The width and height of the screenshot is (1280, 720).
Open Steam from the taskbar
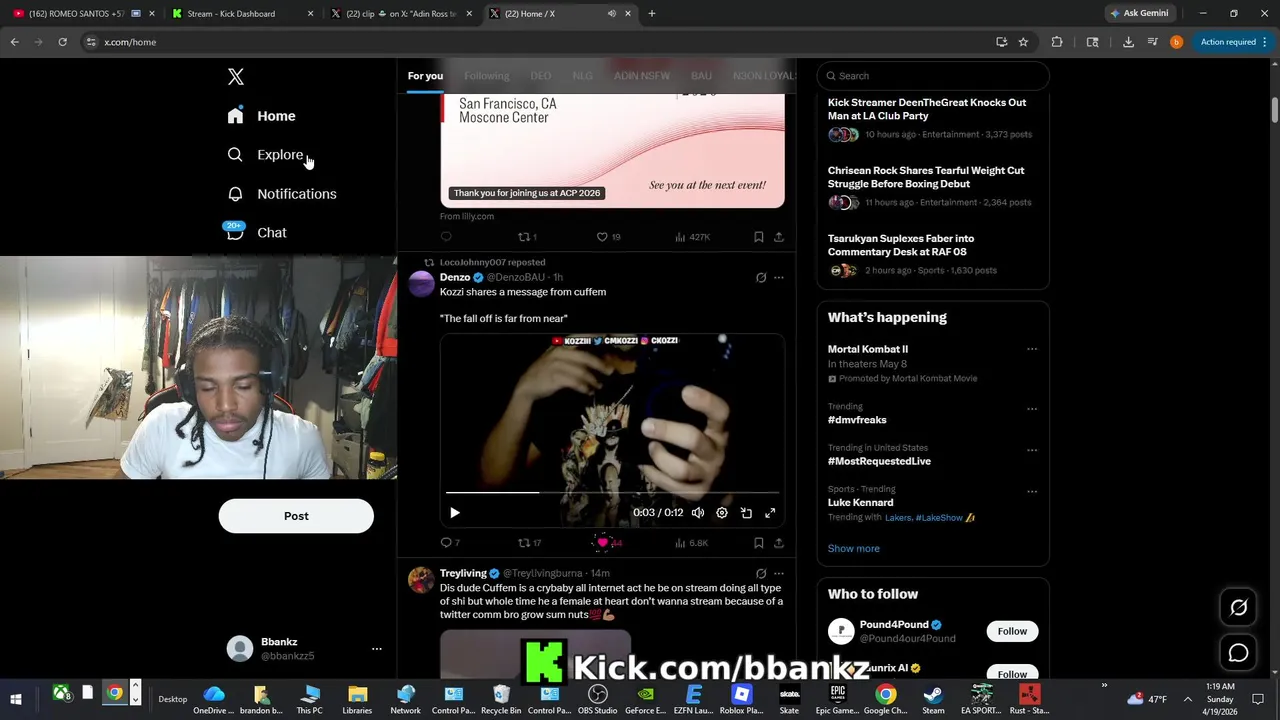(x=933, y=699)
